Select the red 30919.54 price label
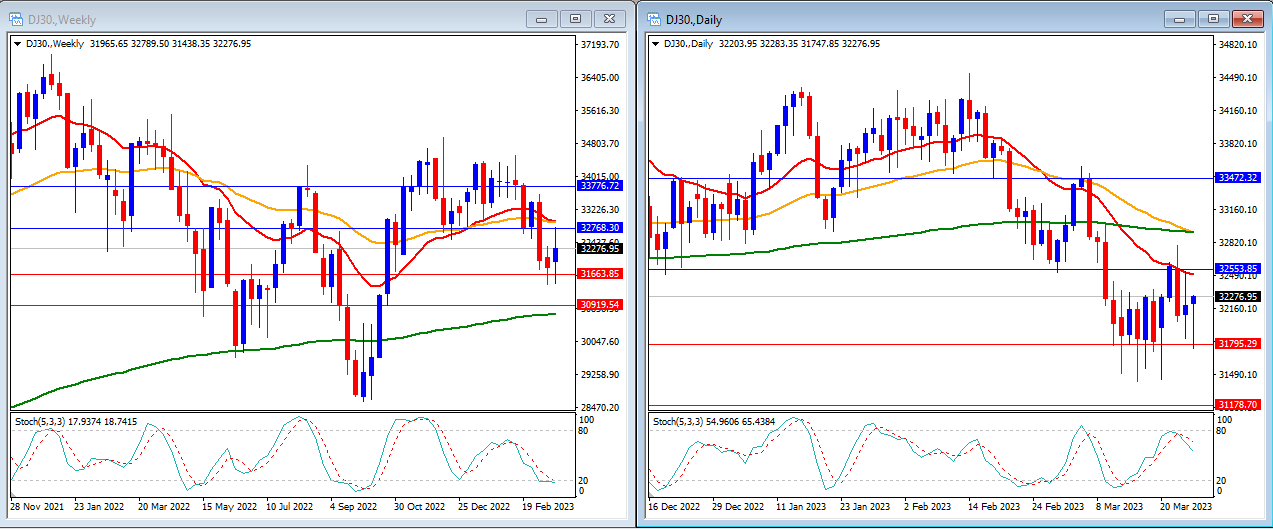 [600, 305]
